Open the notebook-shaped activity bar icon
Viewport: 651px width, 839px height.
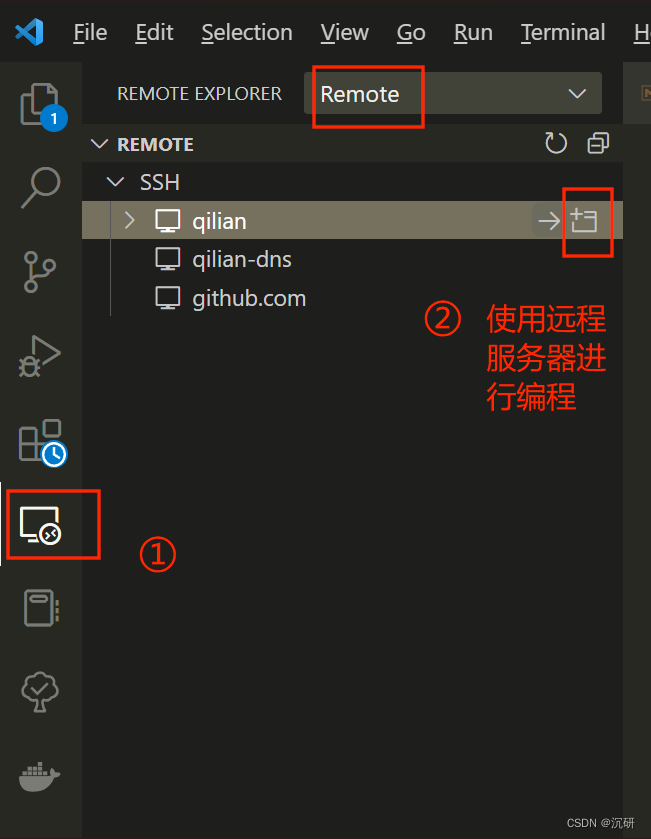41,608
